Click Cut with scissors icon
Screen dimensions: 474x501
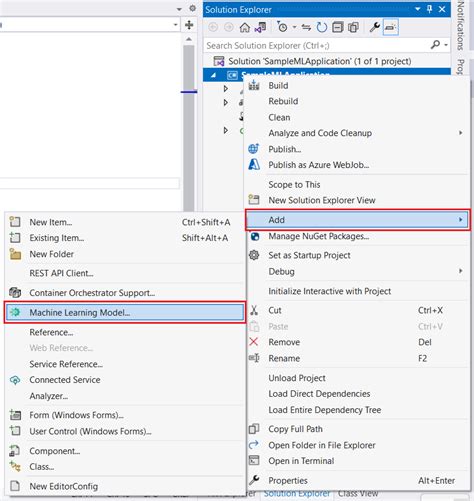[x=357, y=310]
